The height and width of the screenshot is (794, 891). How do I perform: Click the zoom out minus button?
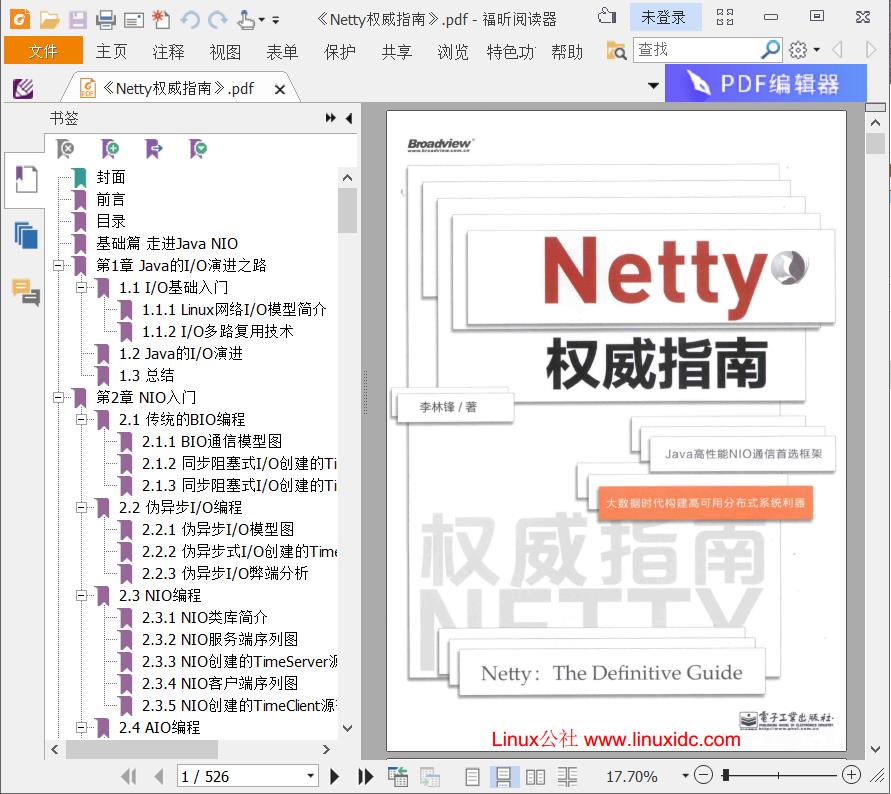[703, 775]
